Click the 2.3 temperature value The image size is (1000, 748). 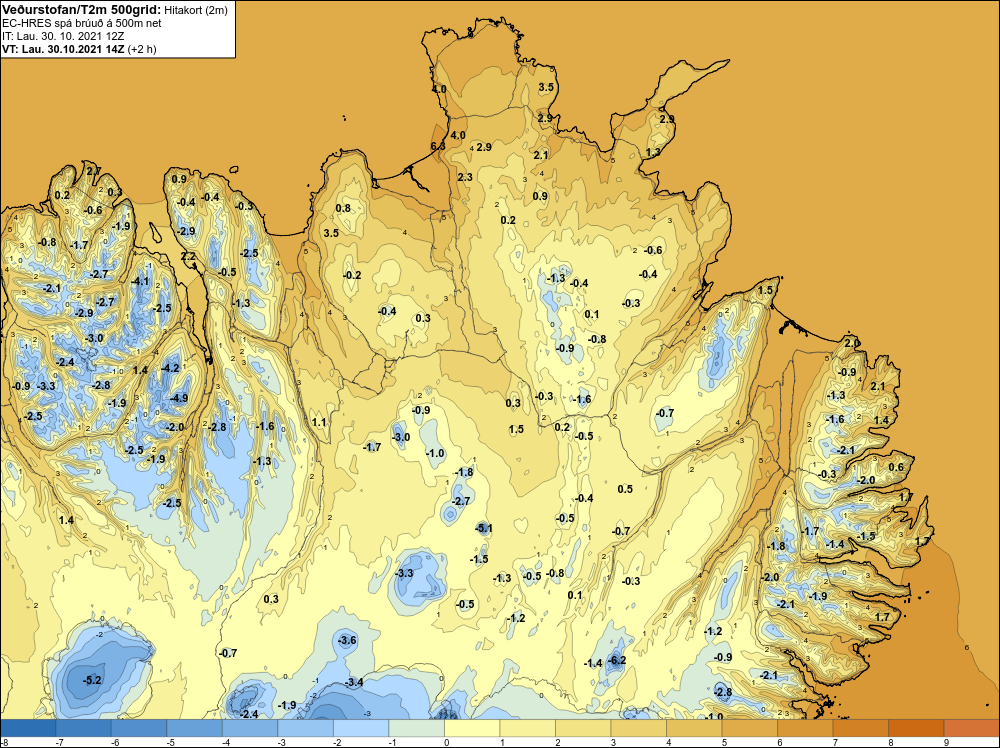[465, 177]
